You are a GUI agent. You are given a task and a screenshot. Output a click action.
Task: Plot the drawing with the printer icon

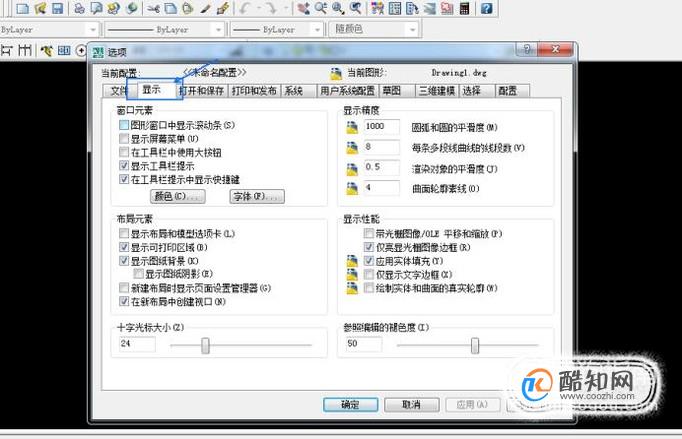(79, 8)
